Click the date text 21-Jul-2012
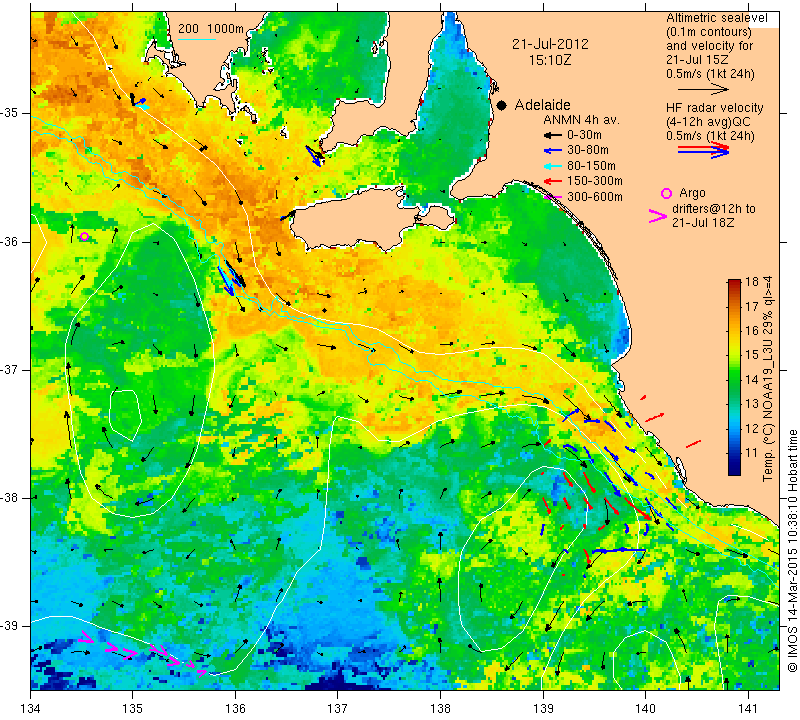 550,44
